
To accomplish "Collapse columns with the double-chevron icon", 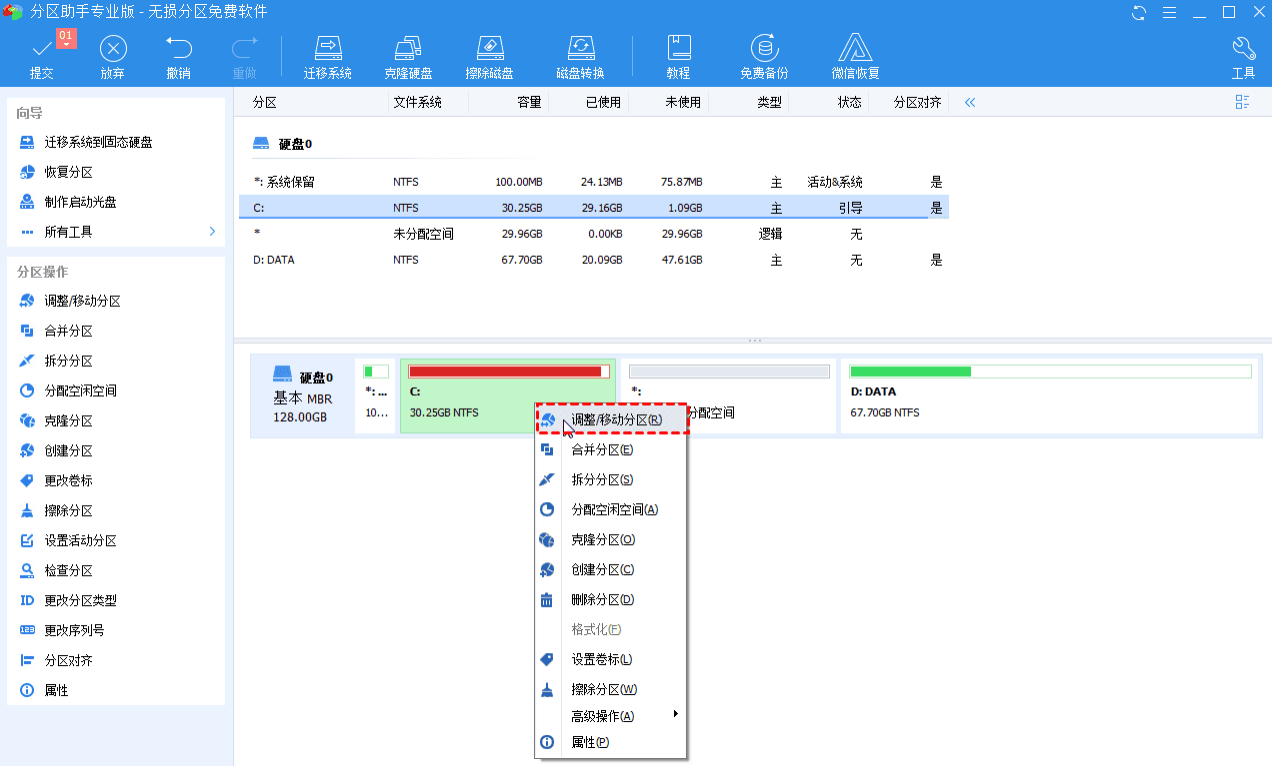I will (x=969, y=102).
